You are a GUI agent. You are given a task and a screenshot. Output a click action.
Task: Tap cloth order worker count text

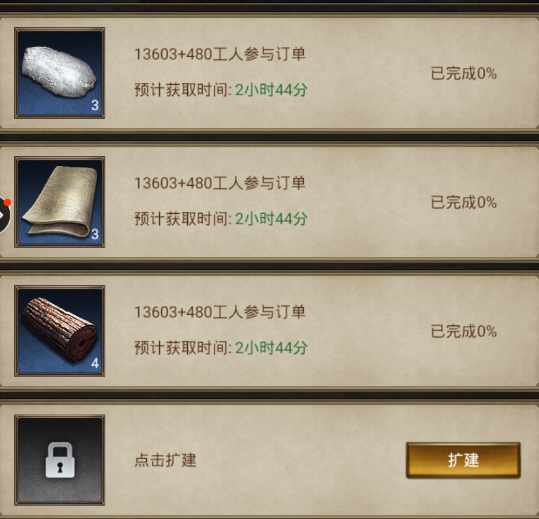coord(220,183)
